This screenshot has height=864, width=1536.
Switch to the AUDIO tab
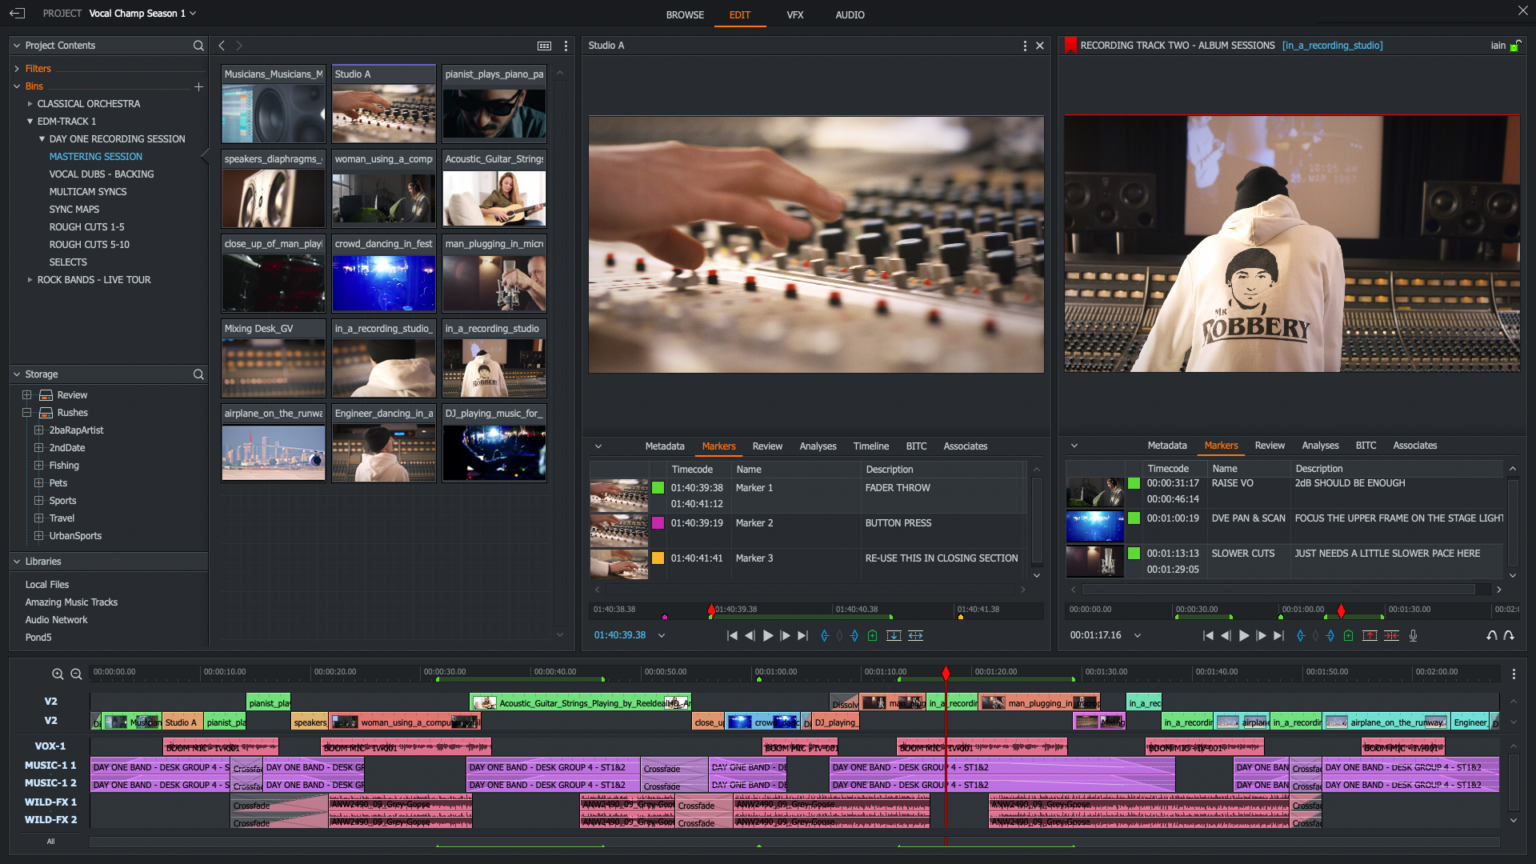[849, 14]
